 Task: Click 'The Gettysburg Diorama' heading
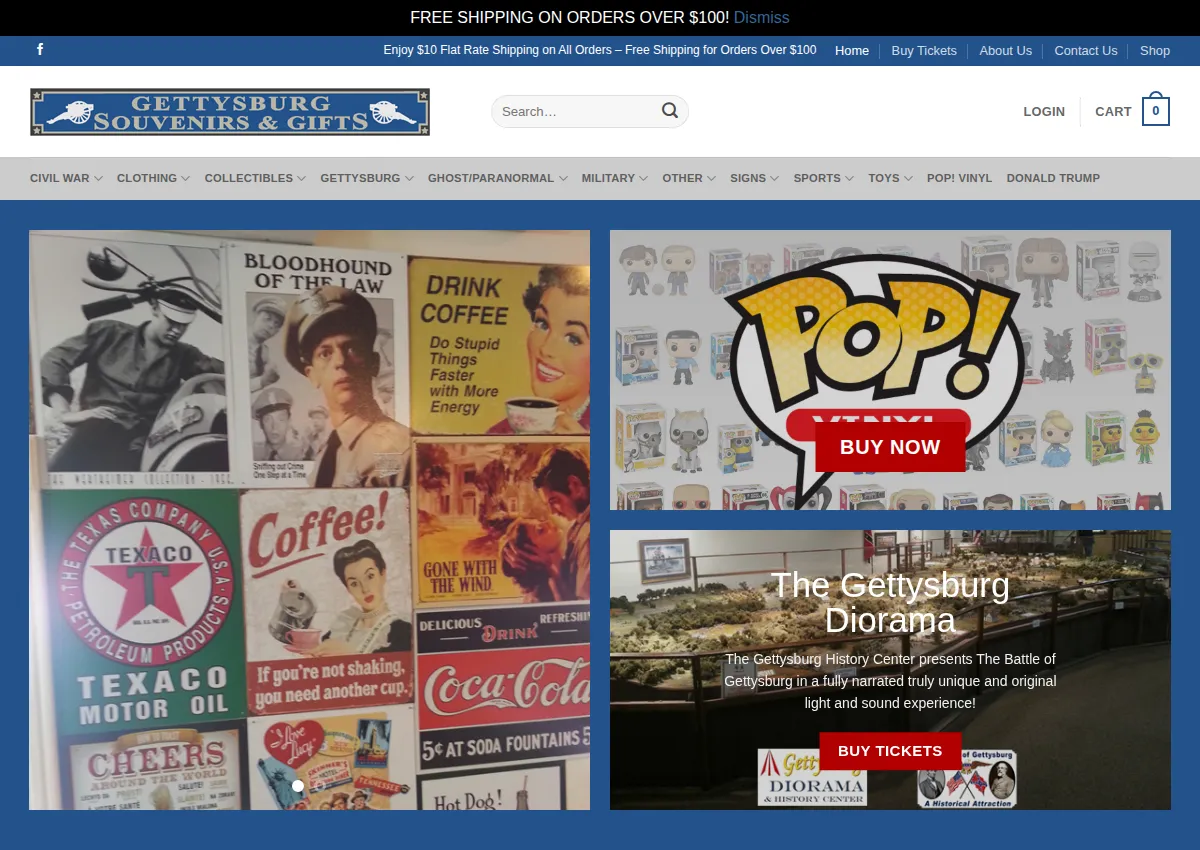point(890,603)
